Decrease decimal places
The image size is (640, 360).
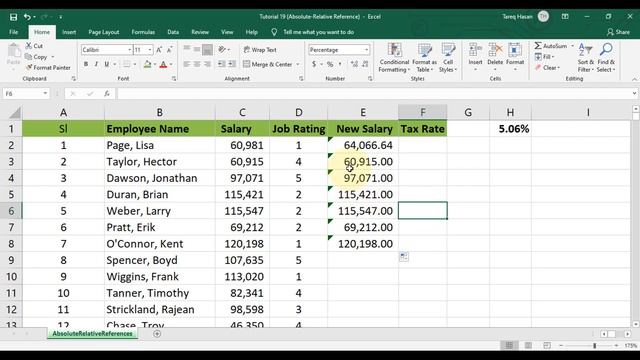[x=365, y=64]
